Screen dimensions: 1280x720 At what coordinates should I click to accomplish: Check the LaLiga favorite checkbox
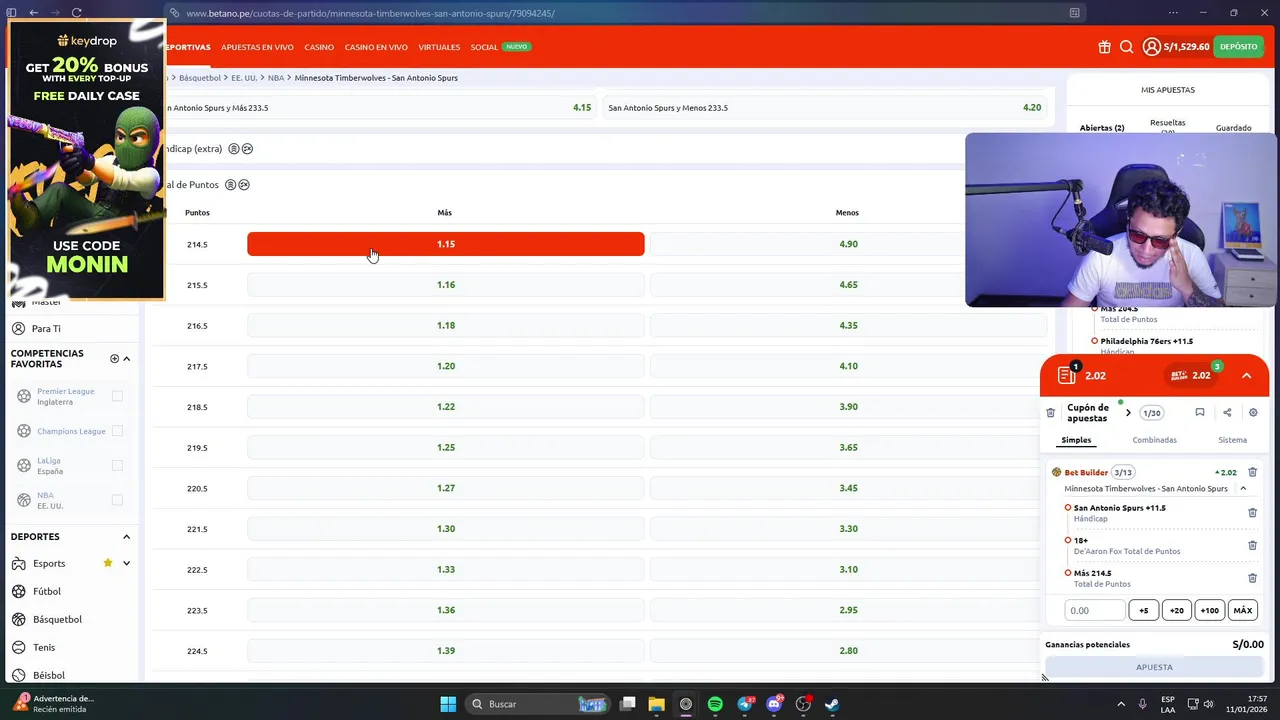pos(117,465)
